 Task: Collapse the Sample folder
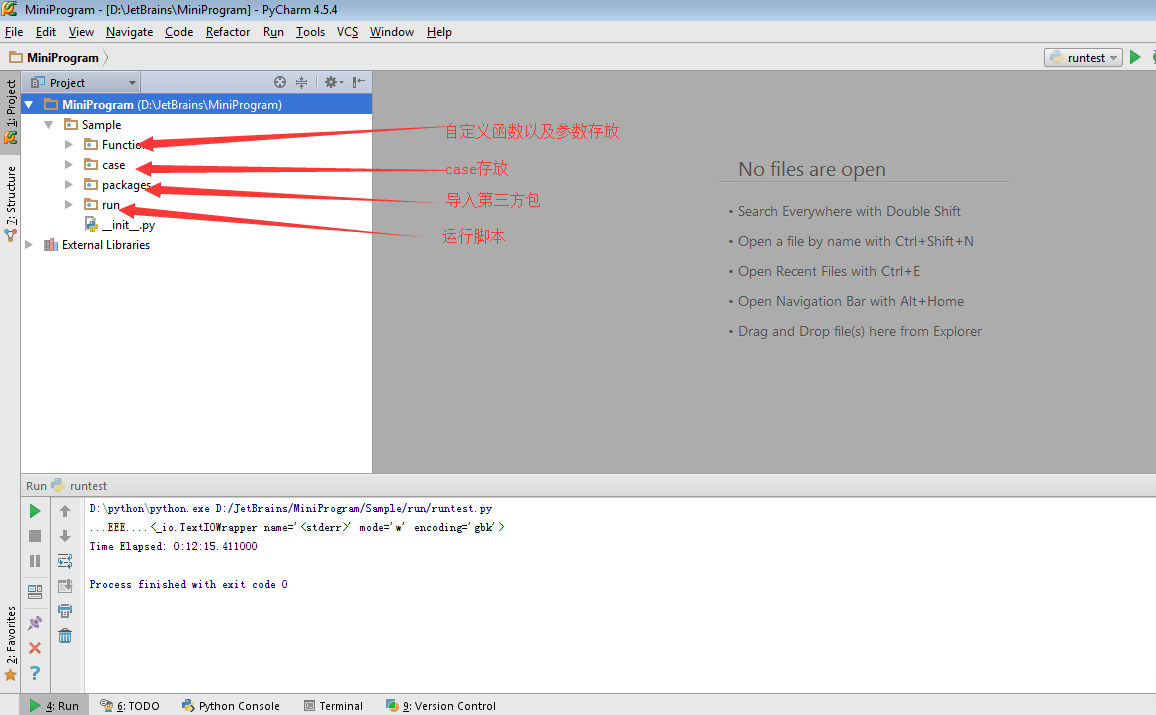click(x=48, y=125)
